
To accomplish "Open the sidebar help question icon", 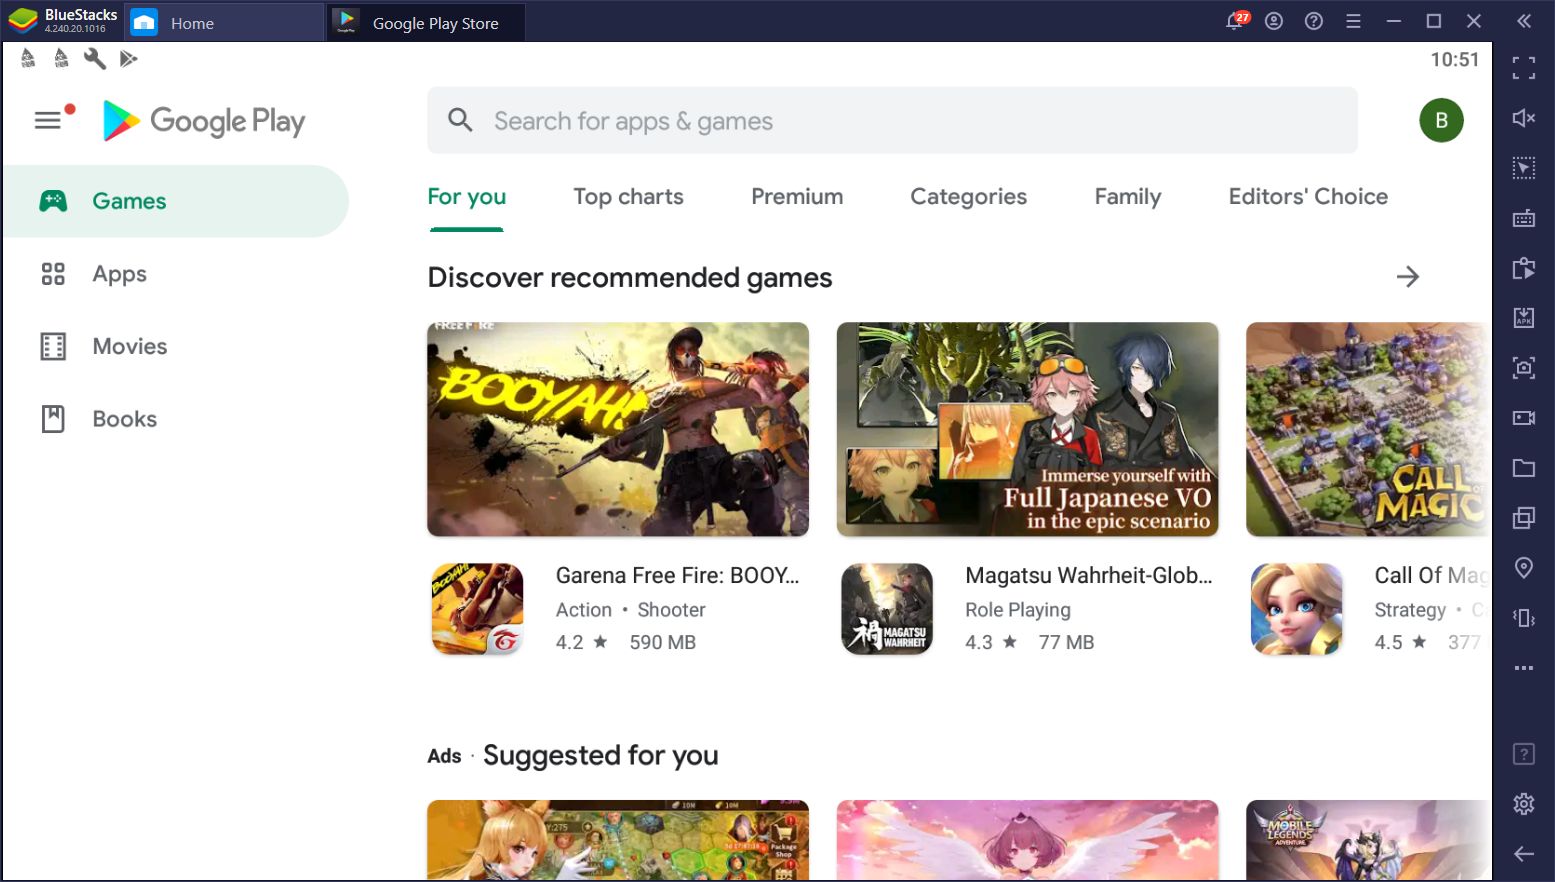I will click(1523, 754).
